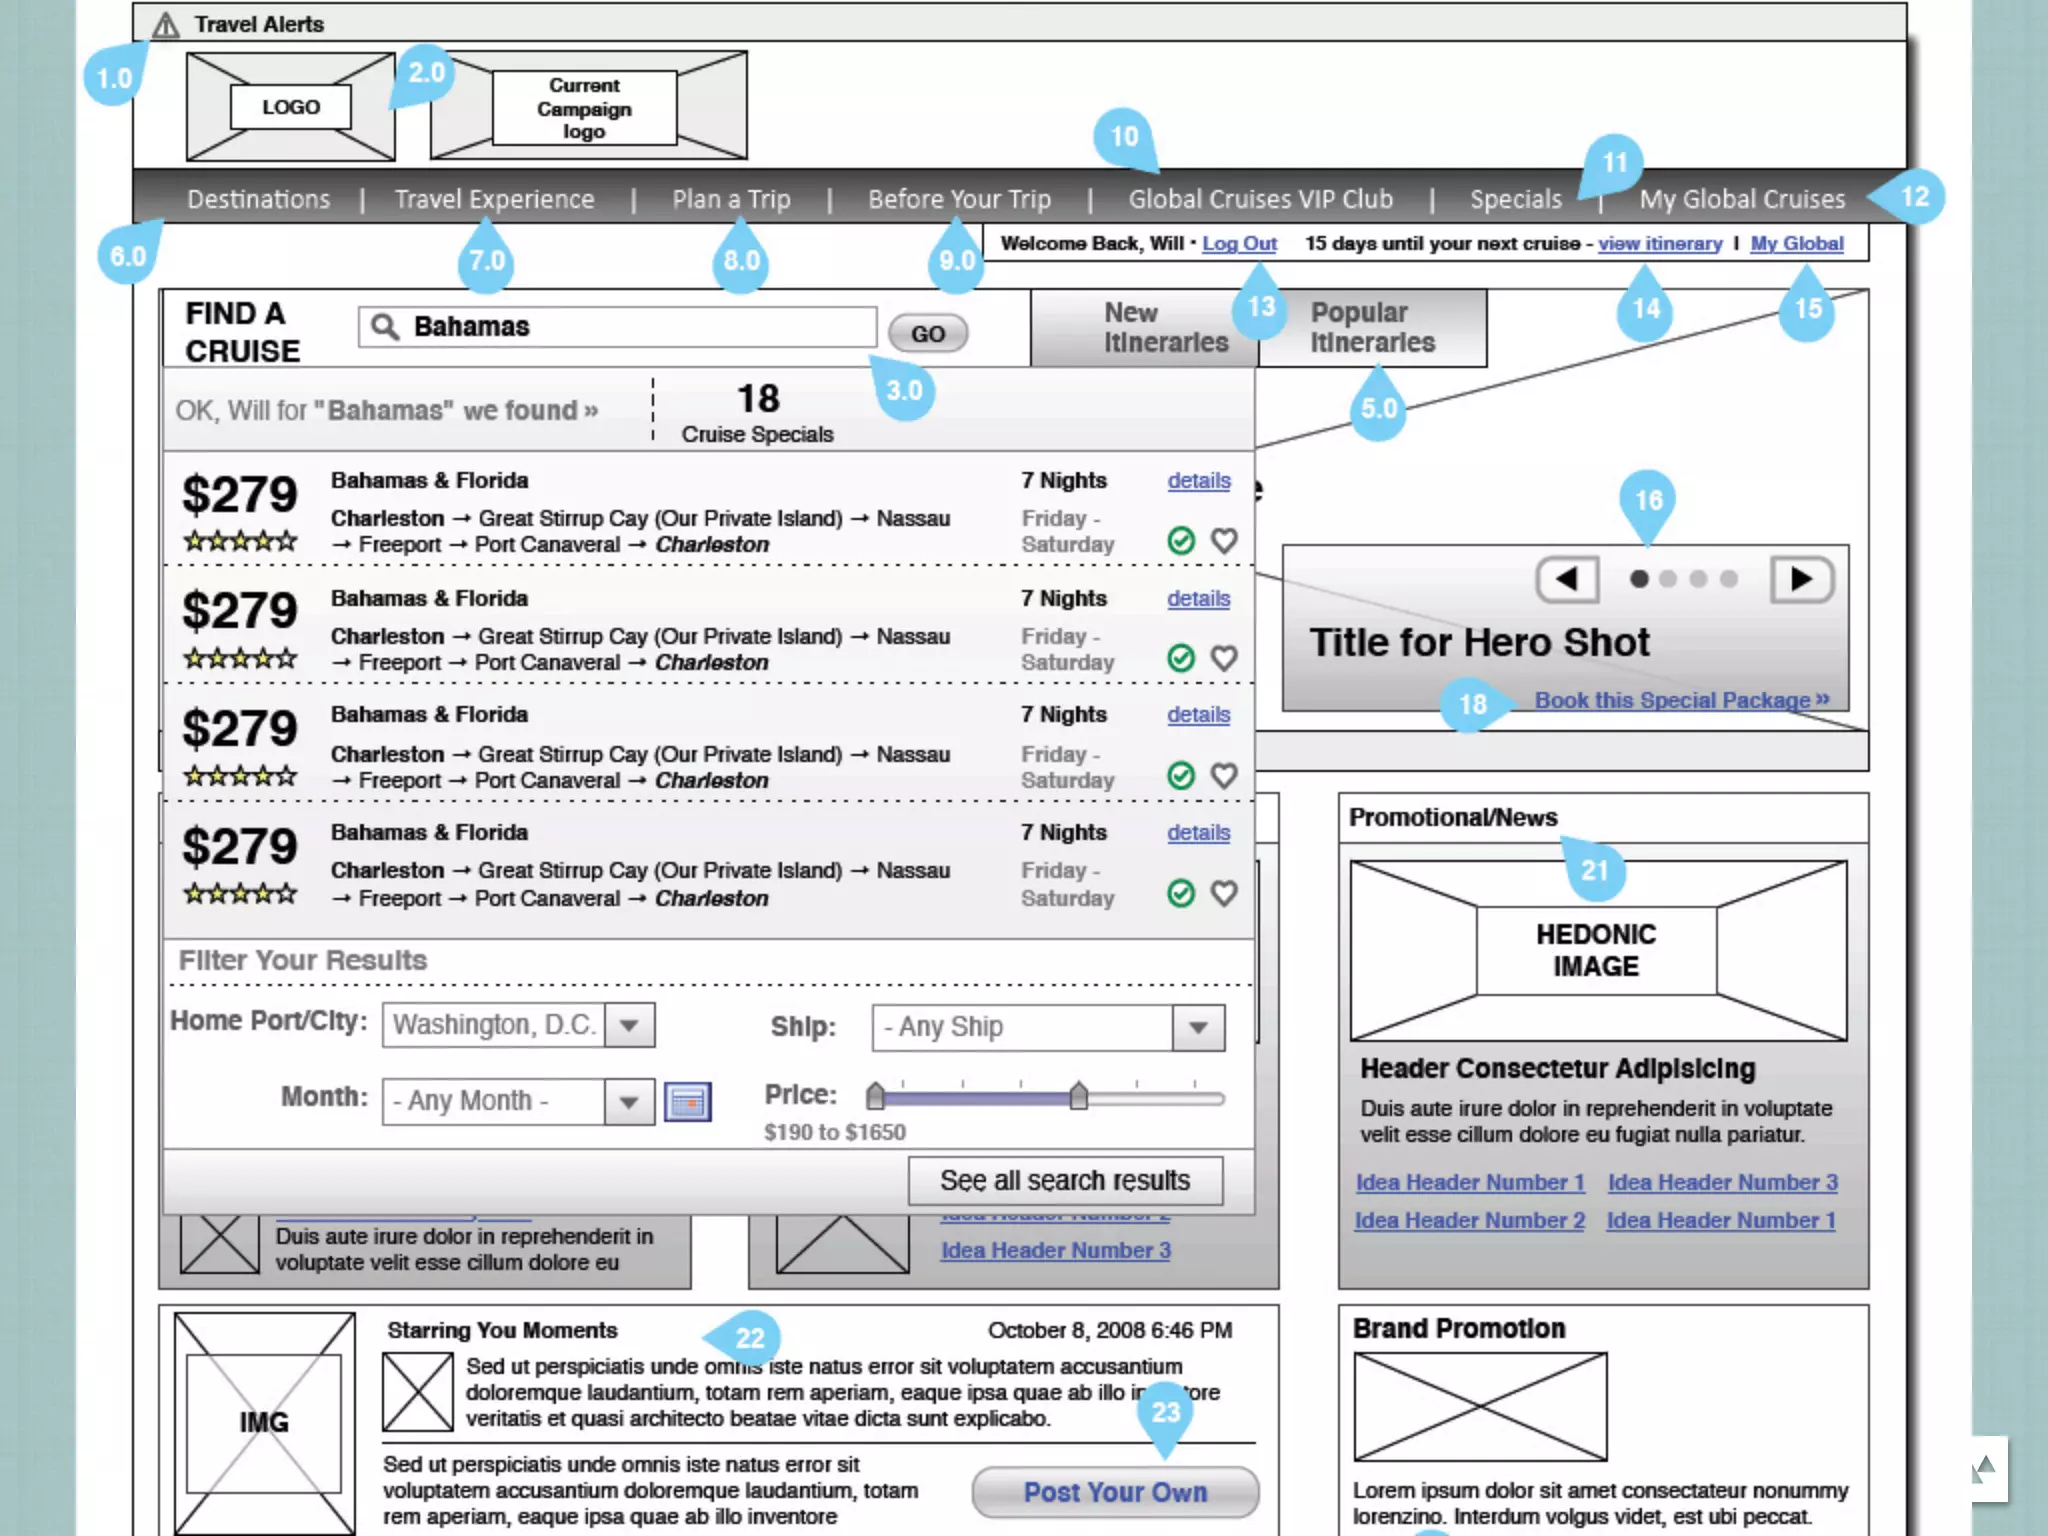Click the five-star rating of first result
Viewport: 2048px width, 1536px height.
(240, 542)
